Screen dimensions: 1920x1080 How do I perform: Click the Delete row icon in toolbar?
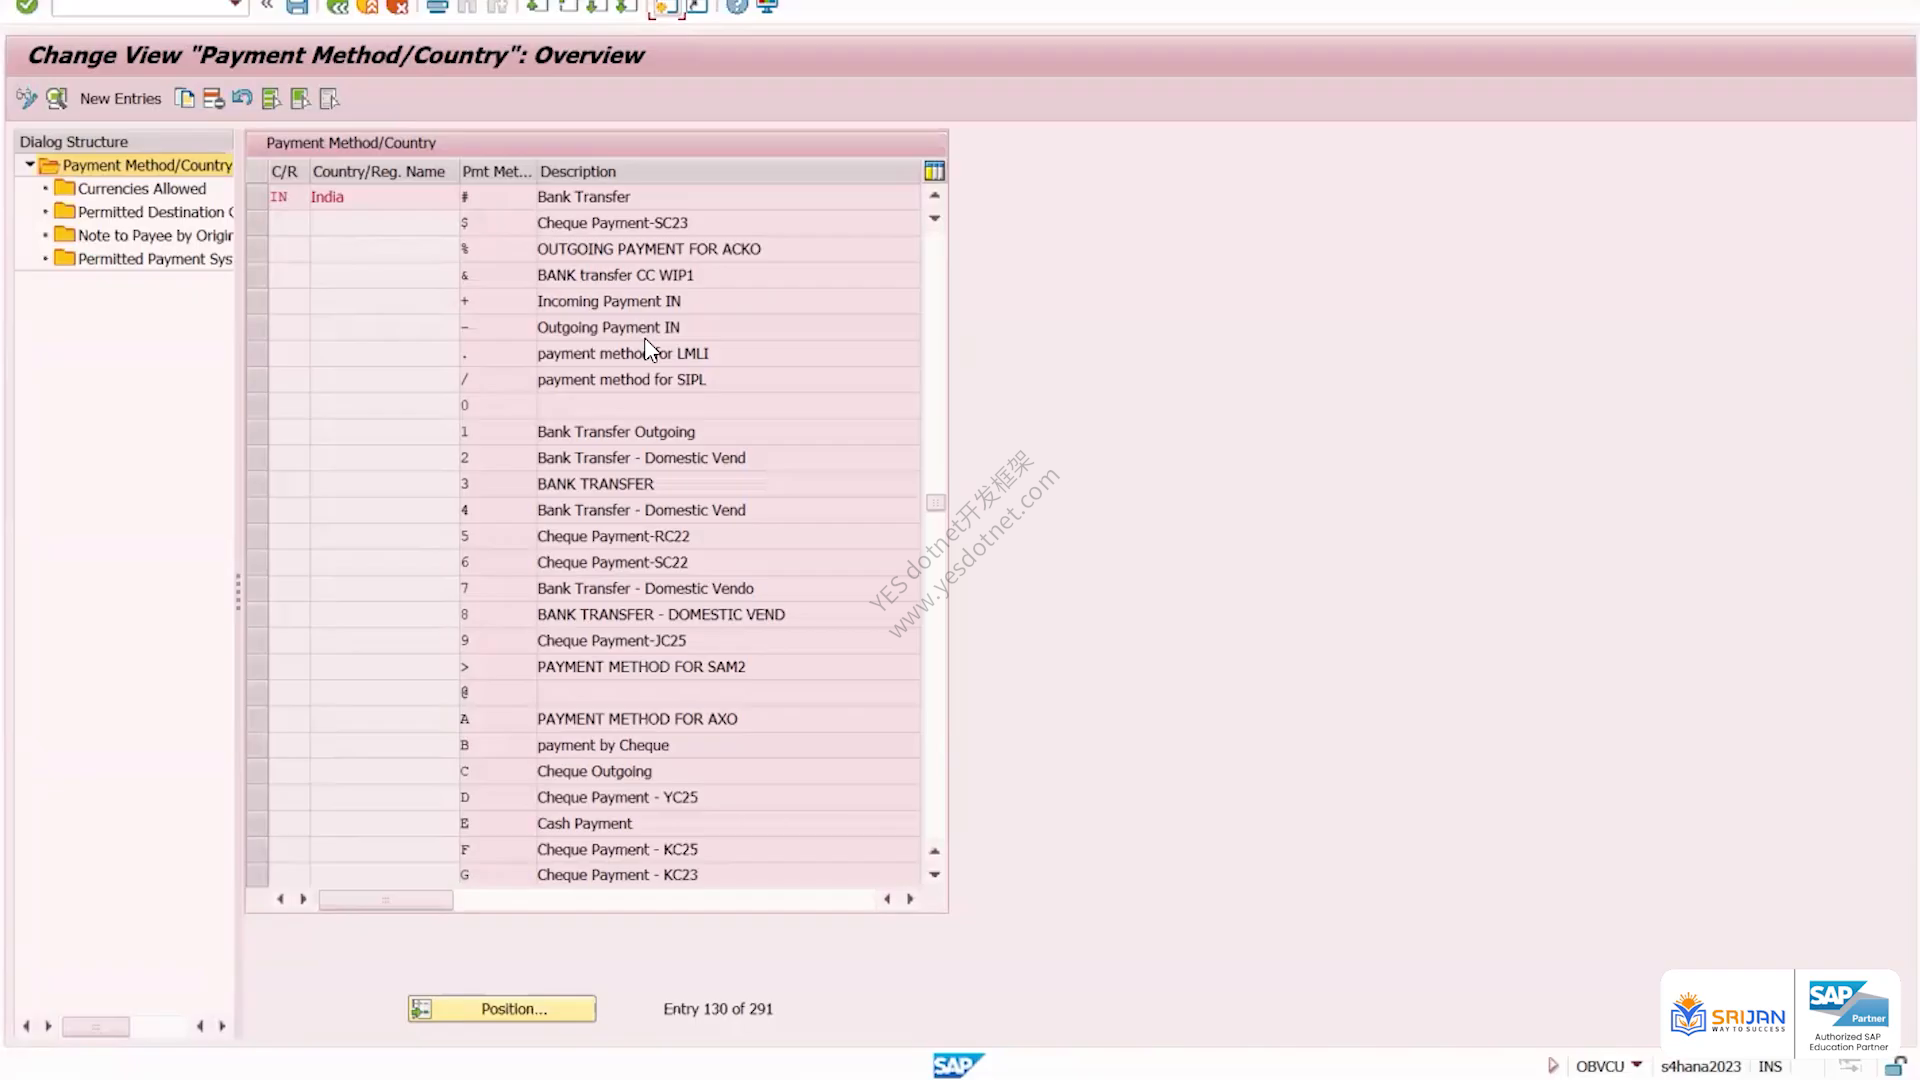(x=213, y=98)
